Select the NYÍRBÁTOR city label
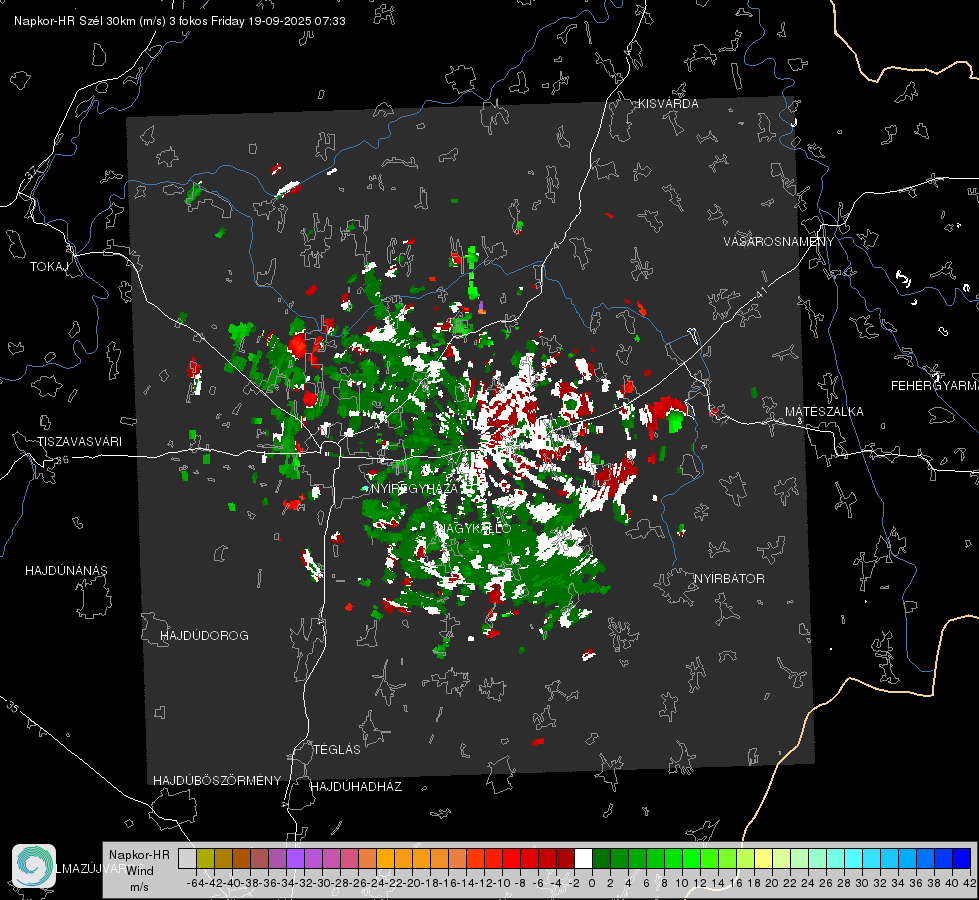979x900 pixels. tap(729, 579)
